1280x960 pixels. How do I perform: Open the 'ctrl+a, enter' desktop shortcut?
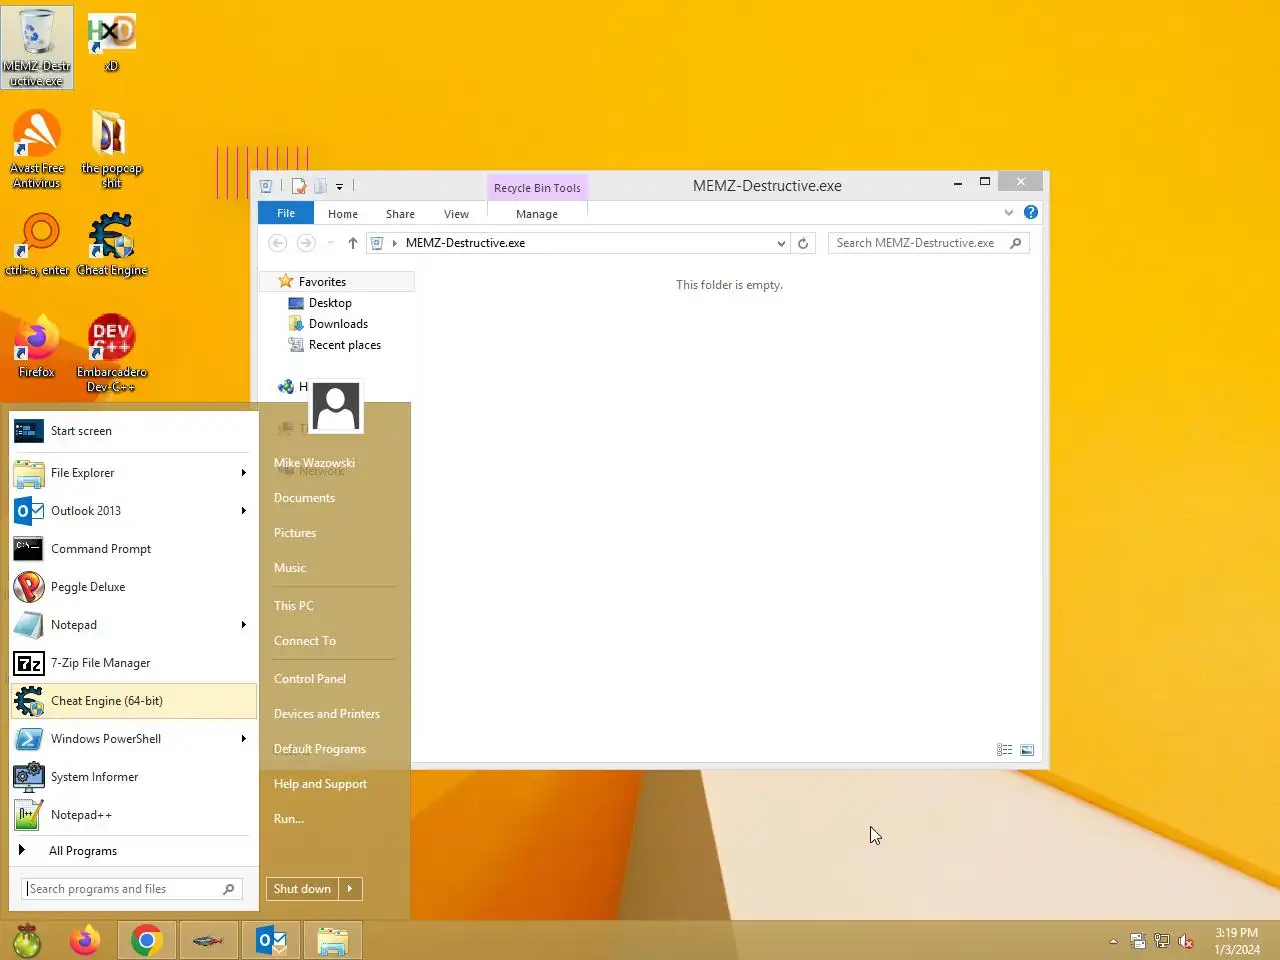[x=37, y=245]
